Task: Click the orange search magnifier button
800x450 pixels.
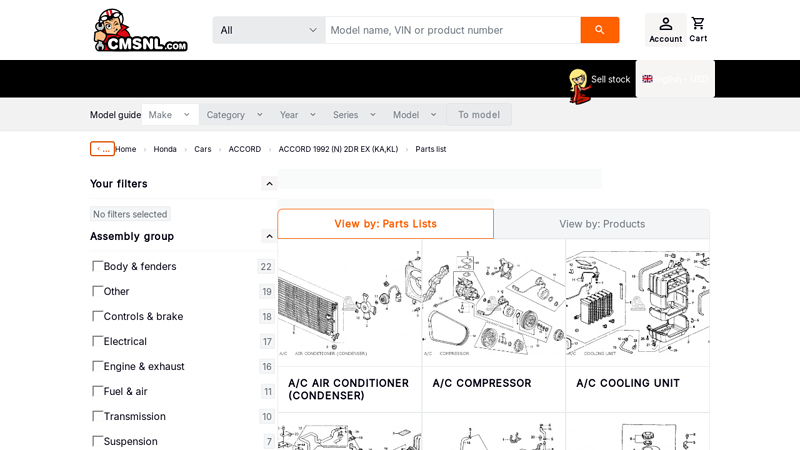Action: (x=599, y=30)
